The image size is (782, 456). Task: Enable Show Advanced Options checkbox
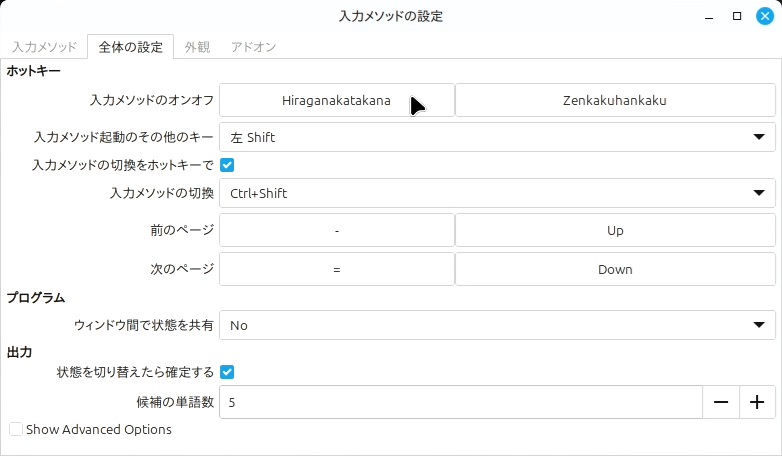(x=16, y=429)
